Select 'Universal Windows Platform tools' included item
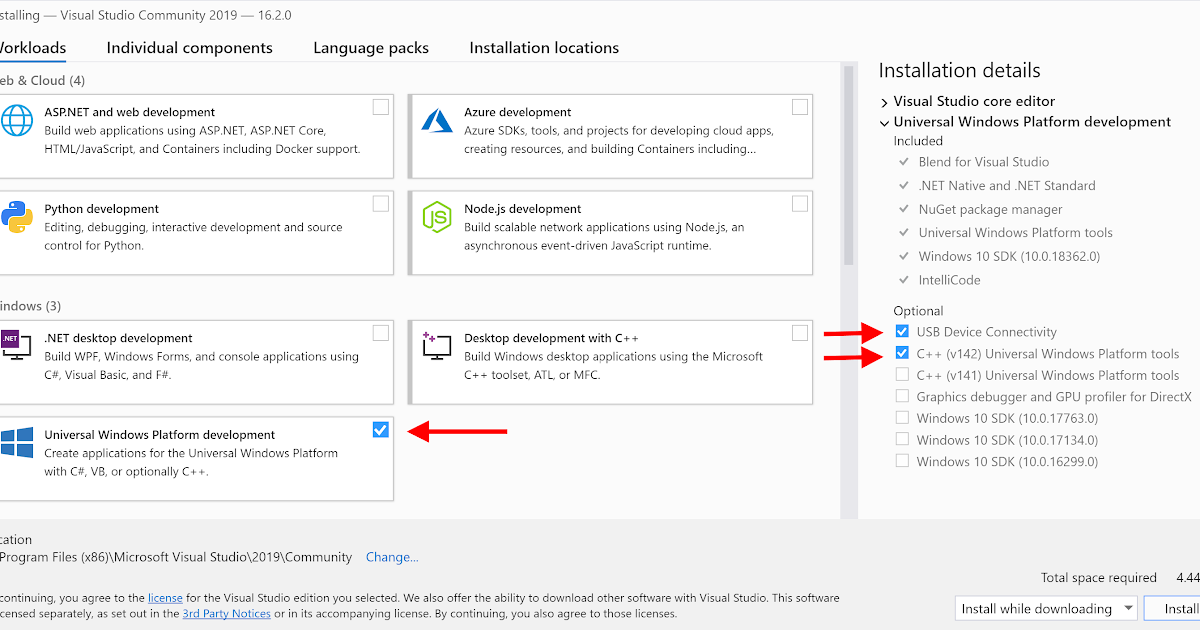The height and width of the screenshot is (630, 1200). [x=1016, y=232]
